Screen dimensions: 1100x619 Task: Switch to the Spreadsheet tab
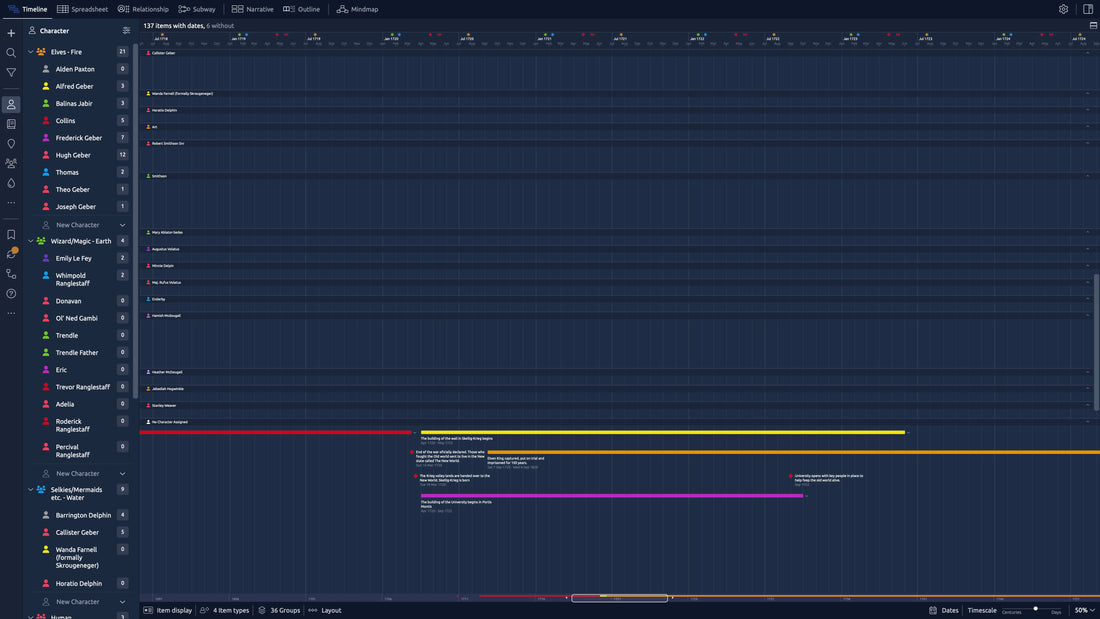point(83,8)
